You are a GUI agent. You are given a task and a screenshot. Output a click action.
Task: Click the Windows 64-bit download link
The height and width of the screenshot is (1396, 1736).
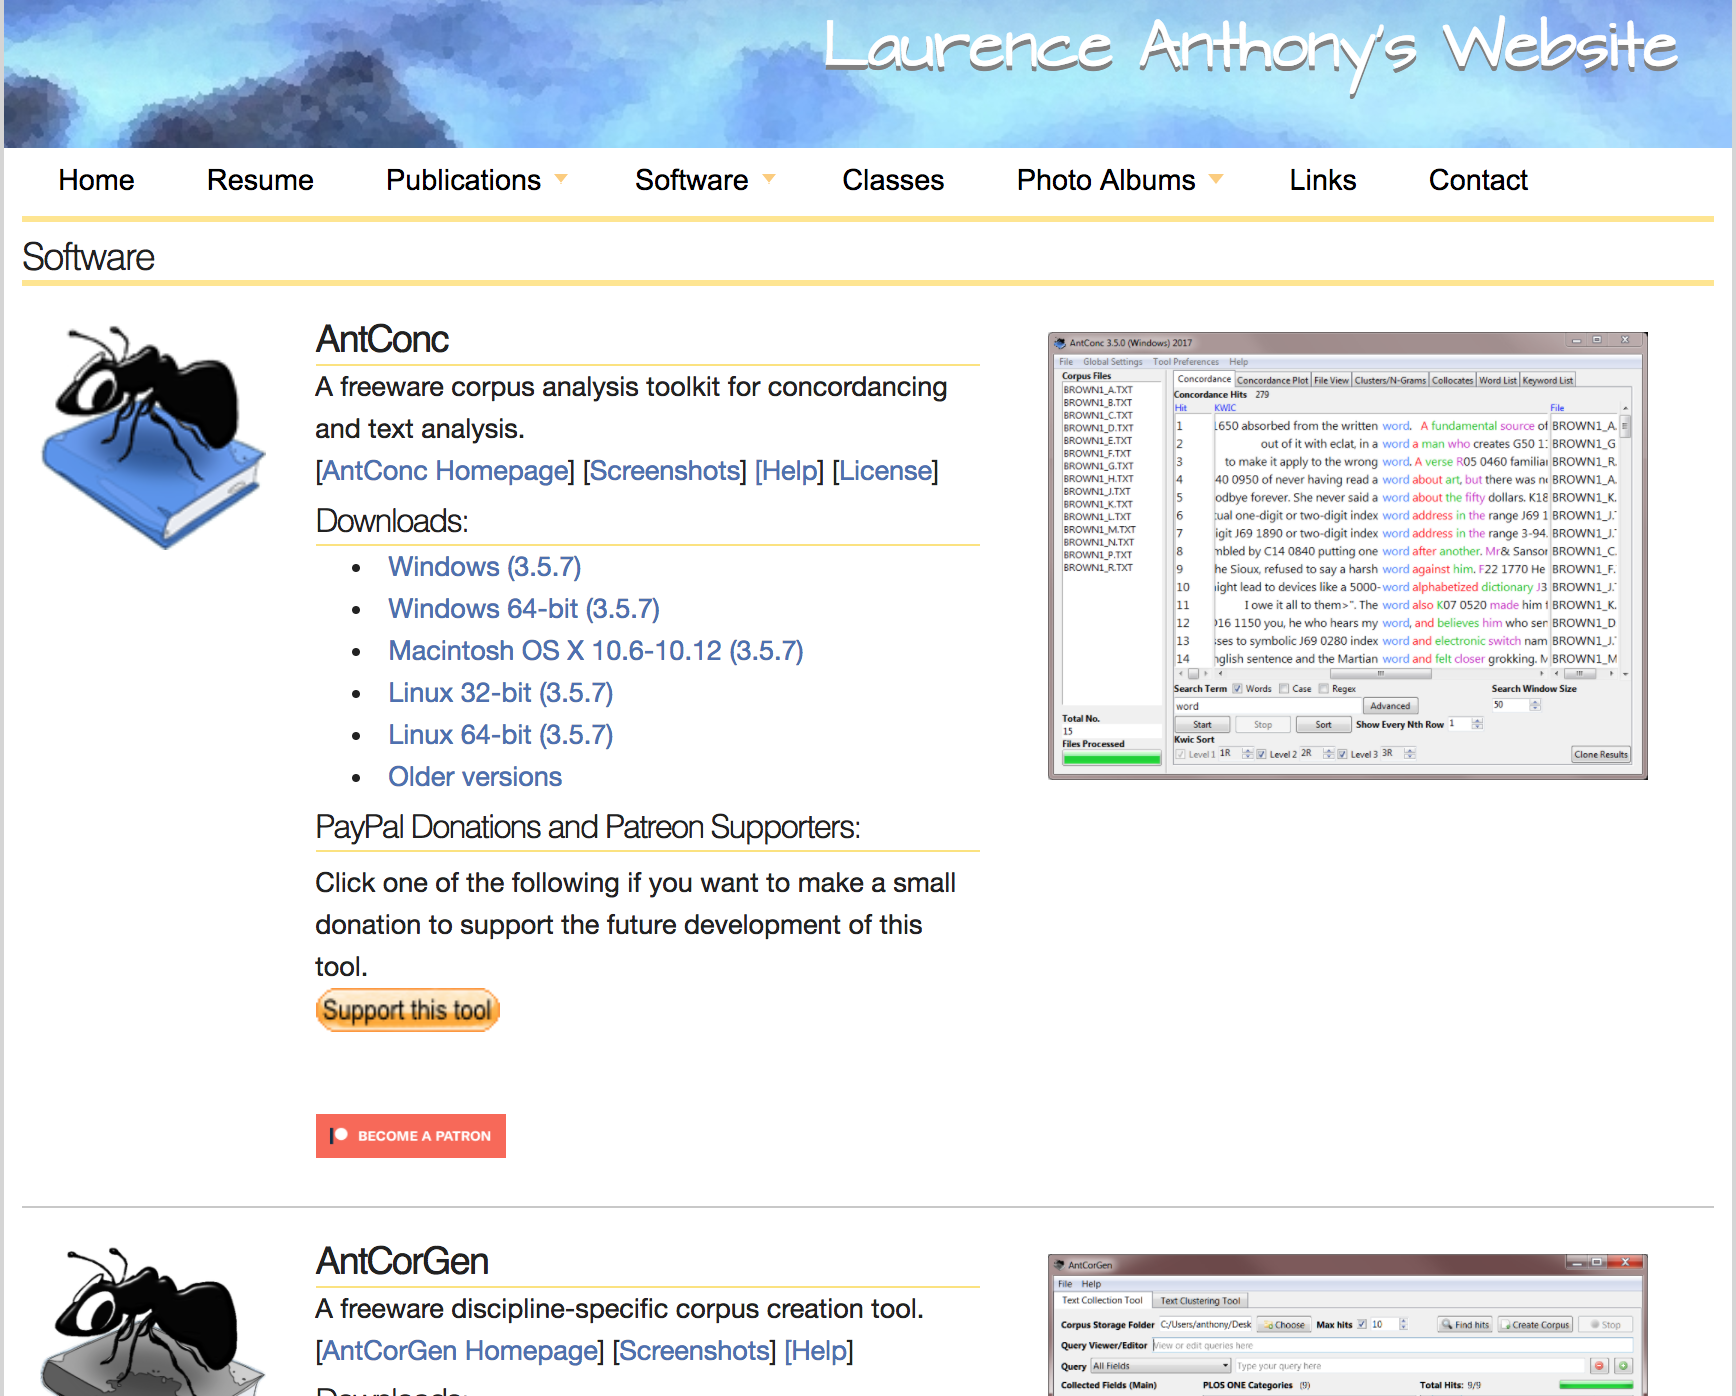pyautogui.click(x=523, y=608)
